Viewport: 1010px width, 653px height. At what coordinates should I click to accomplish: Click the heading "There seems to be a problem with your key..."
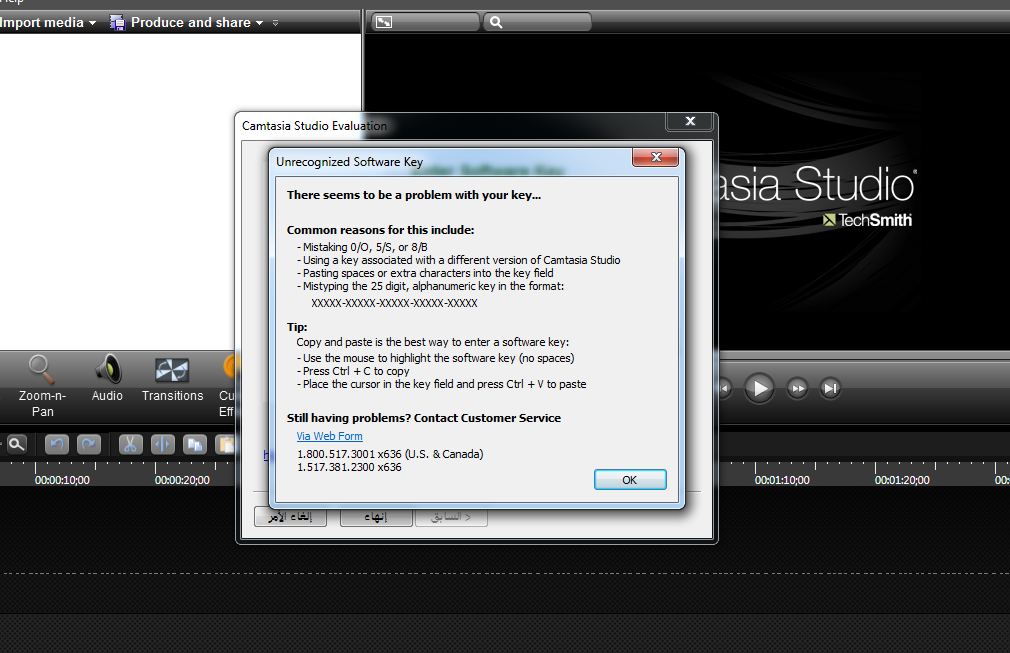coord(414,195)
